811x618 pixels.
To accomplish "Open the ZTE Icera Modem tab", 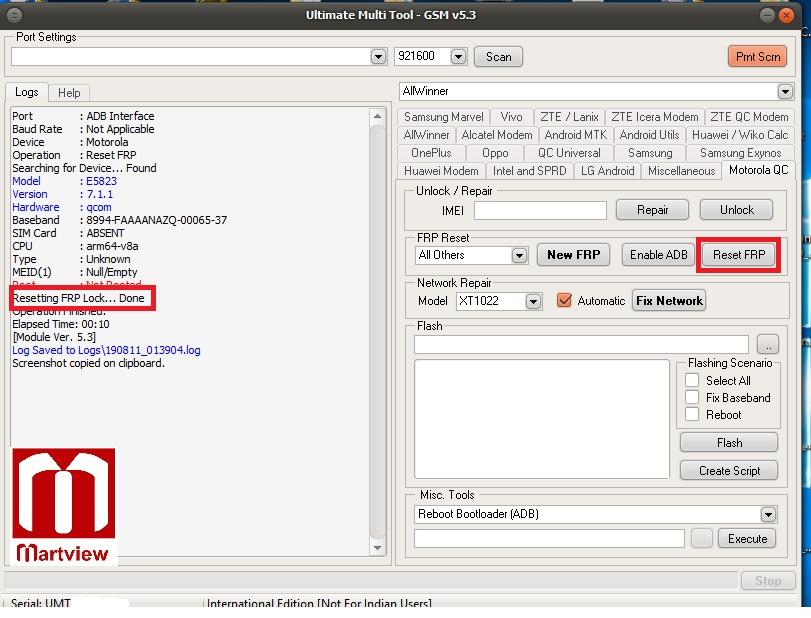I will [654, 117].
